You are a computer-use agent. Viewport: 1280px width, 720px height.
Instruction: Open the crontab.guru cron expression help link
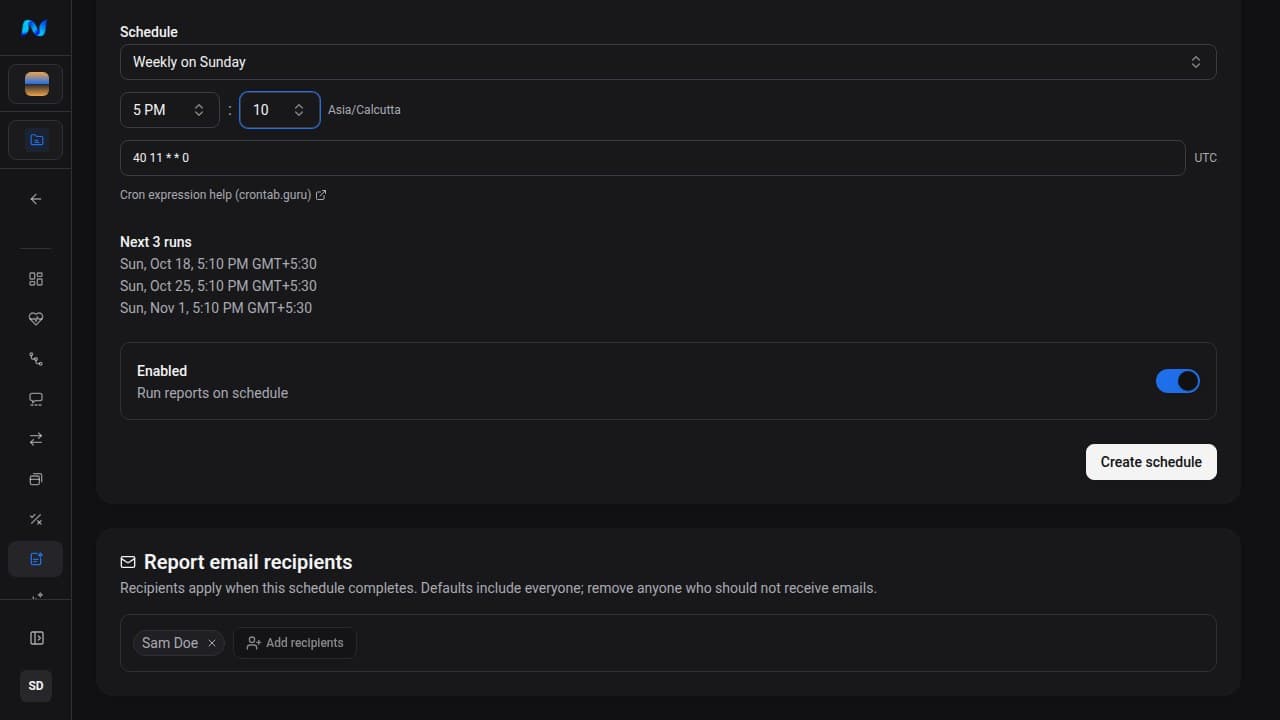(223, 195)
